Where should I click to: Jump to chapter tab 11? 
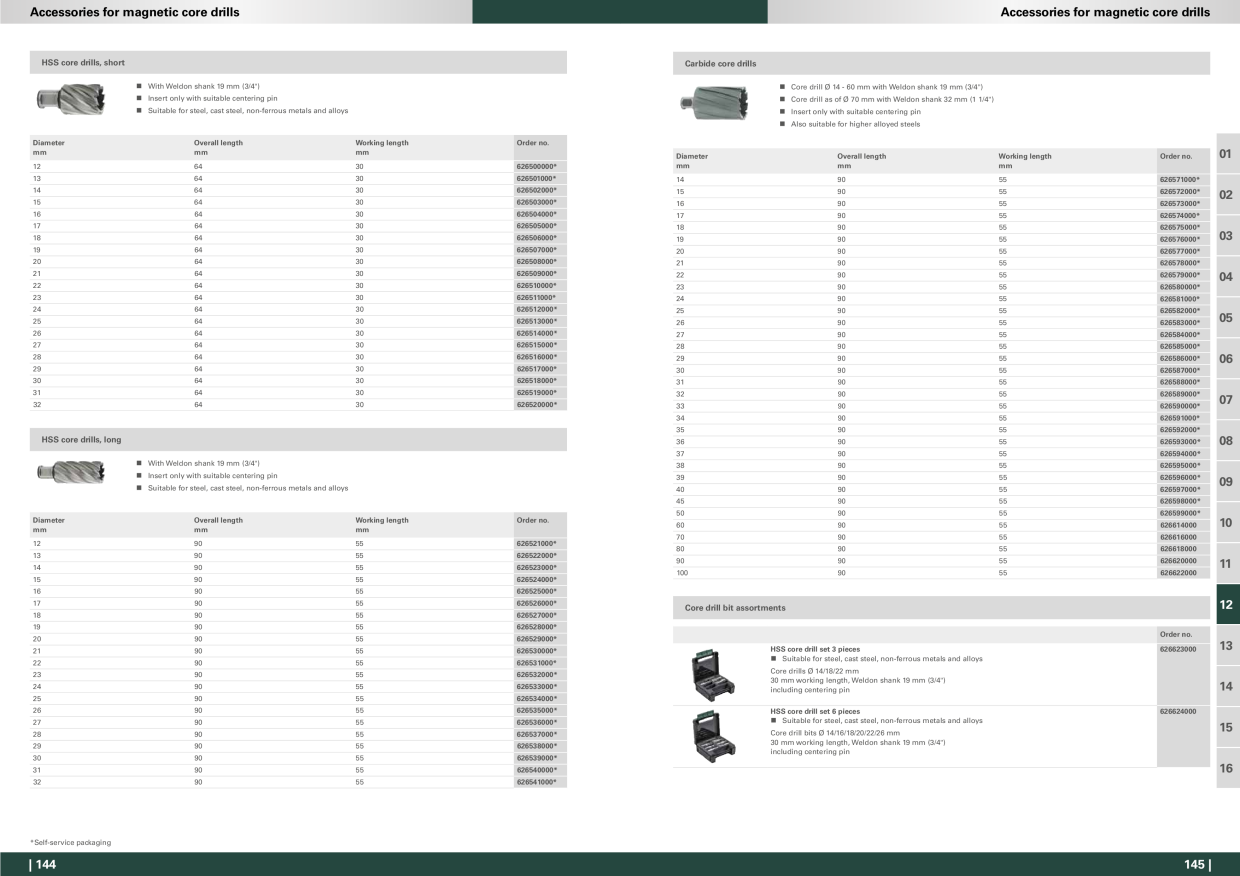coord(1227,564)
